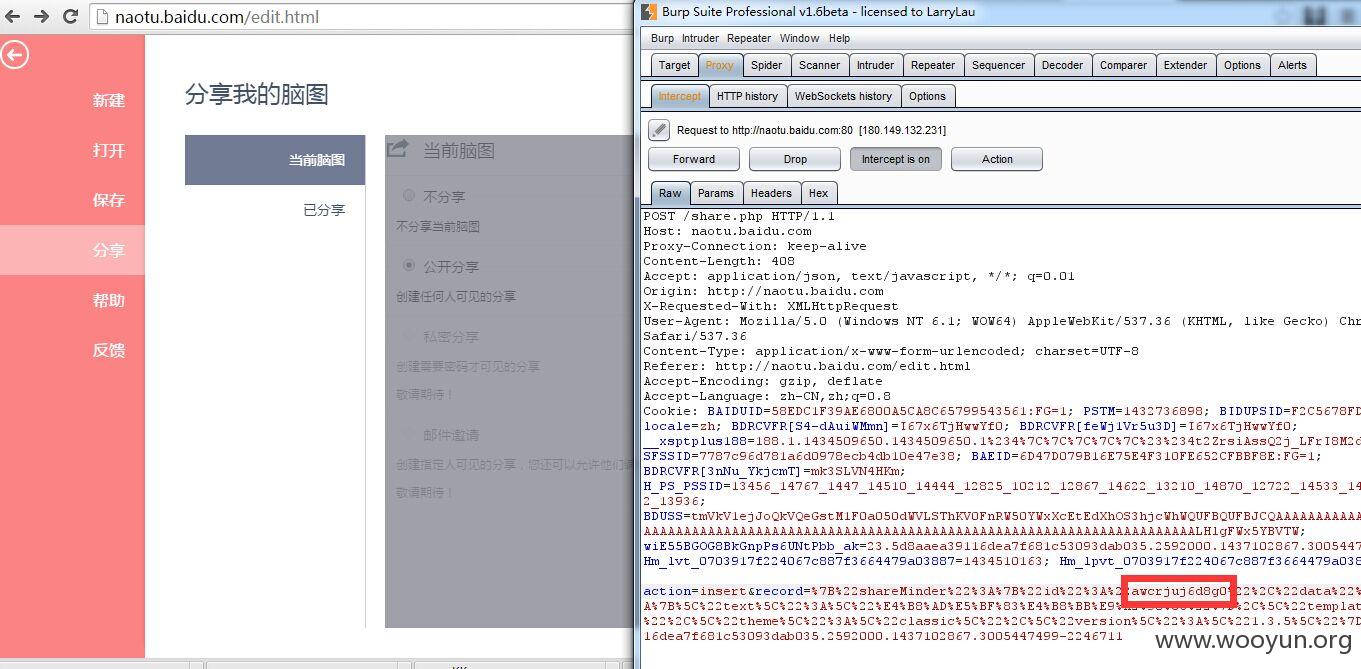Switch to the Hex view tab

(x=818, y=193)
